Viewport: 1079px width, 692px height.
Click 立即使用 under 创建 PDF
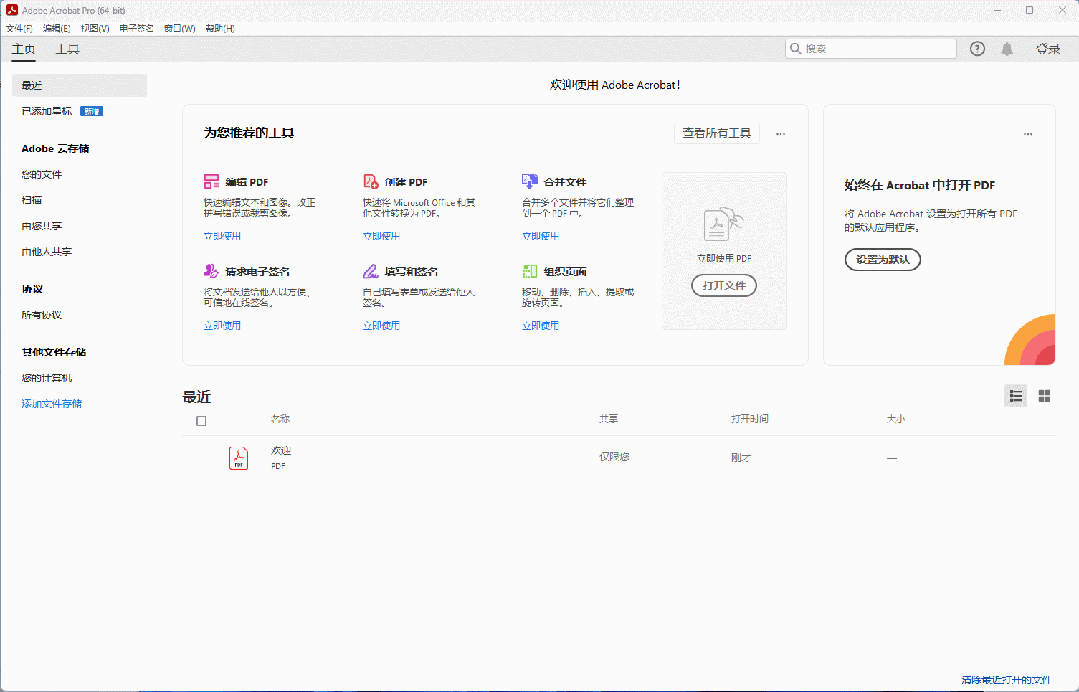click(x=381, y=236)
